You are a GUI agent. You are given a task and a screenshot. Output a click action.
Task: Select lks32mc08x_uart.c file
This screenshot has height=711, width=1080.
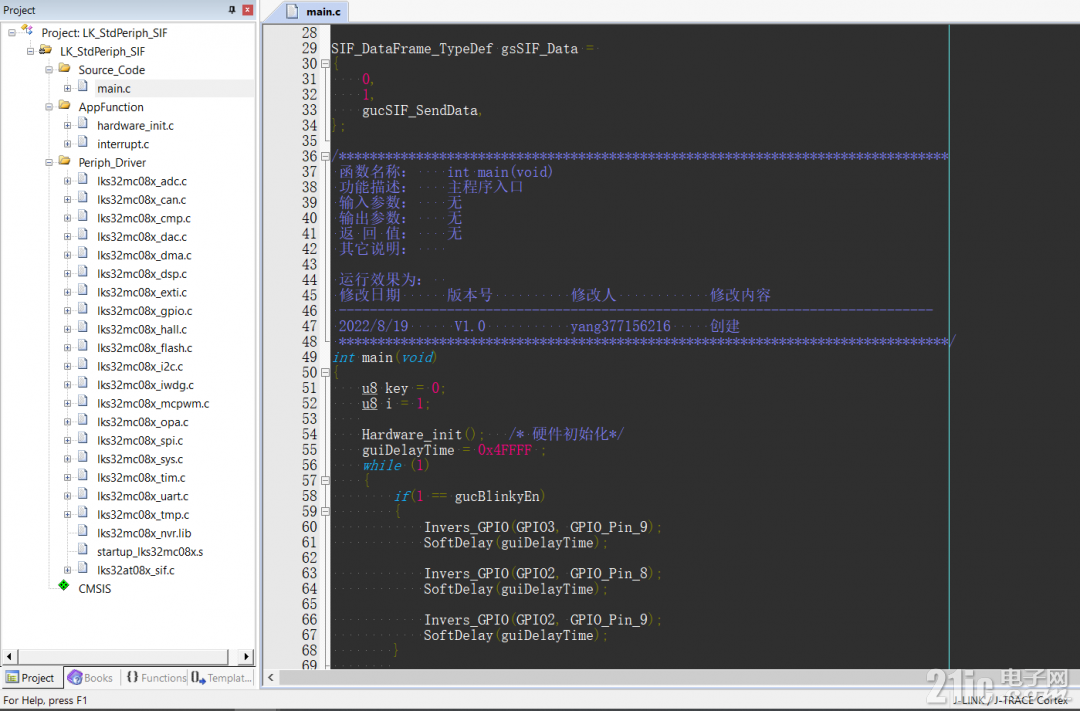click(143, 496)
